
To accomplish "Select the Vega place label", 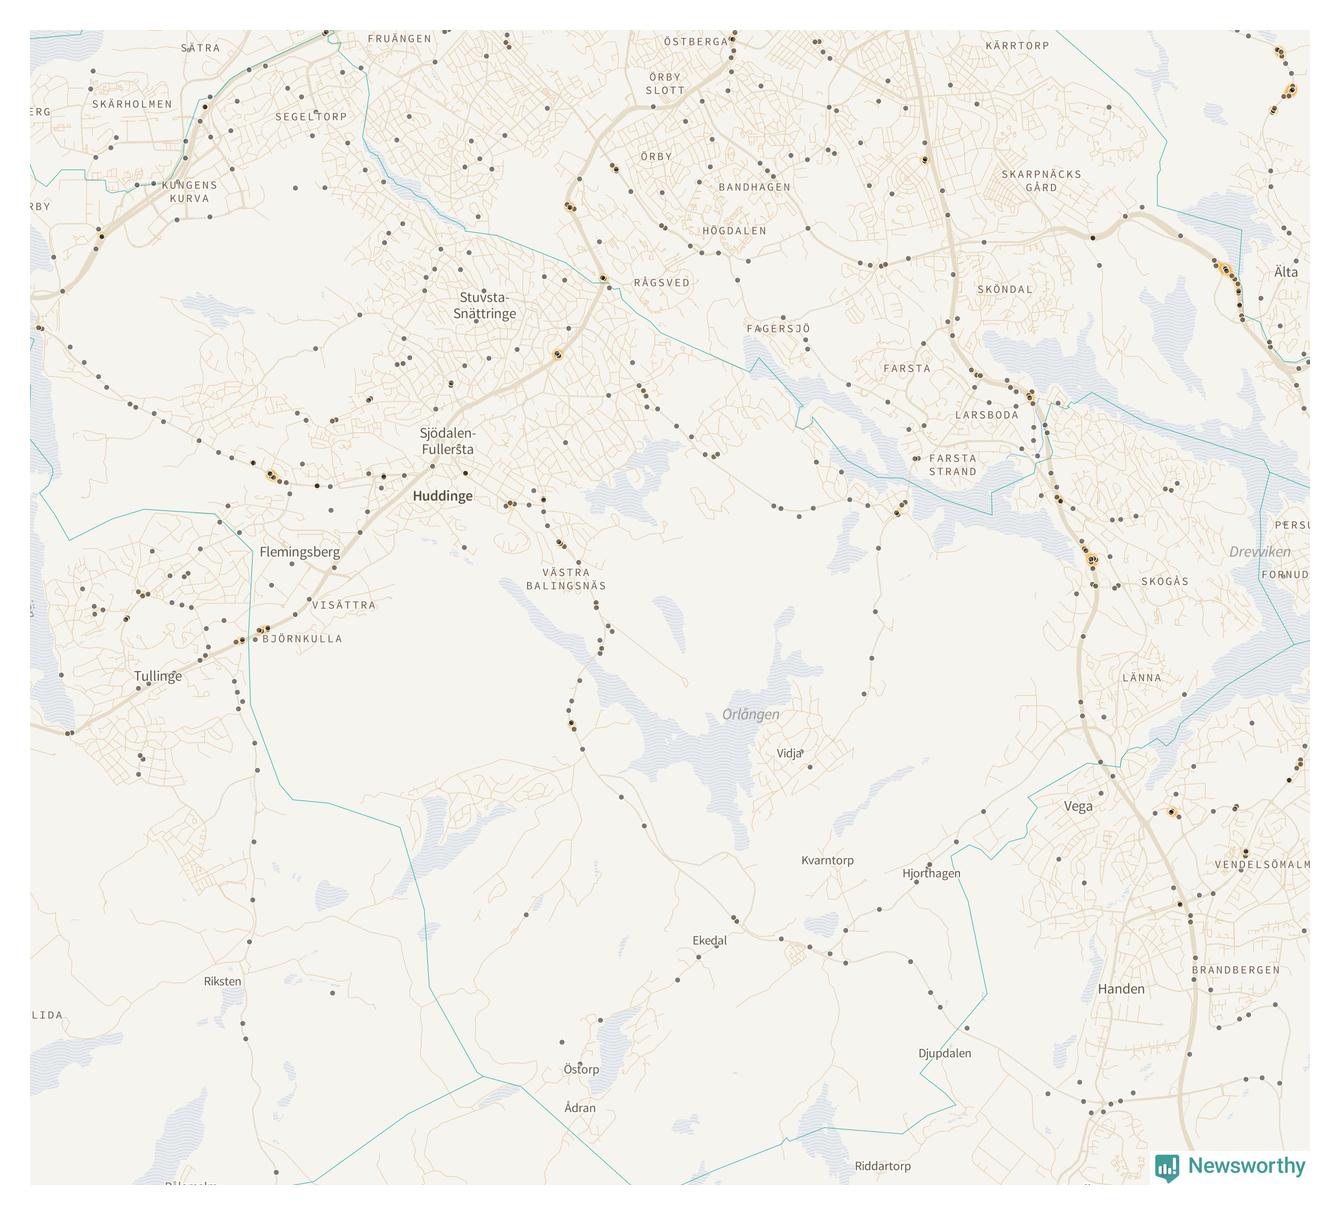I will tap(1078, 807).
